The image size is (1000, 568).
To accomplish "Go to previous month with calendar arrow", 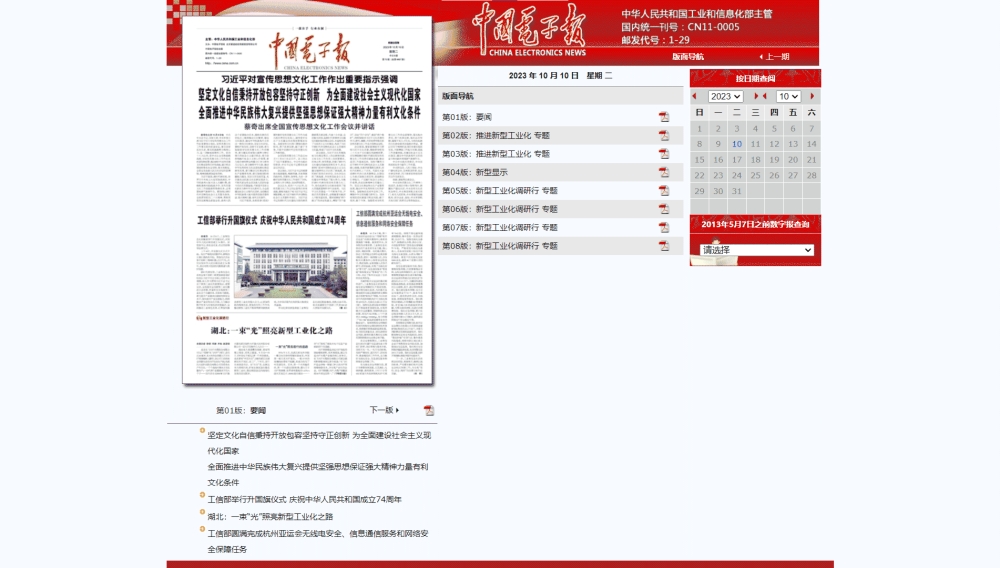I will click(765, 96).
